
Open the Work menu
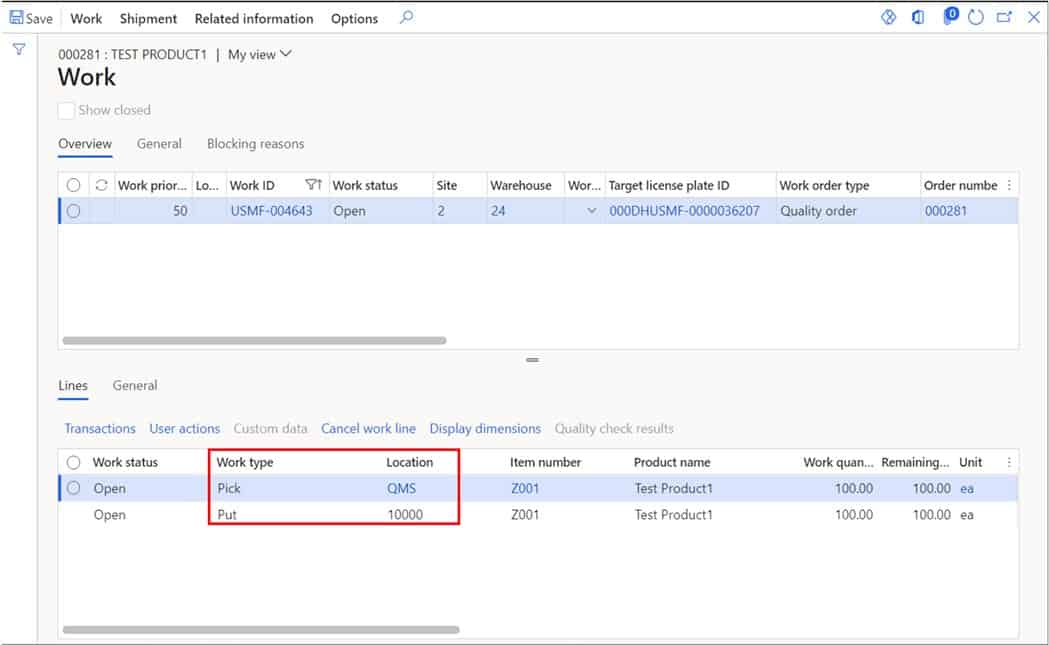coord(86,19)
